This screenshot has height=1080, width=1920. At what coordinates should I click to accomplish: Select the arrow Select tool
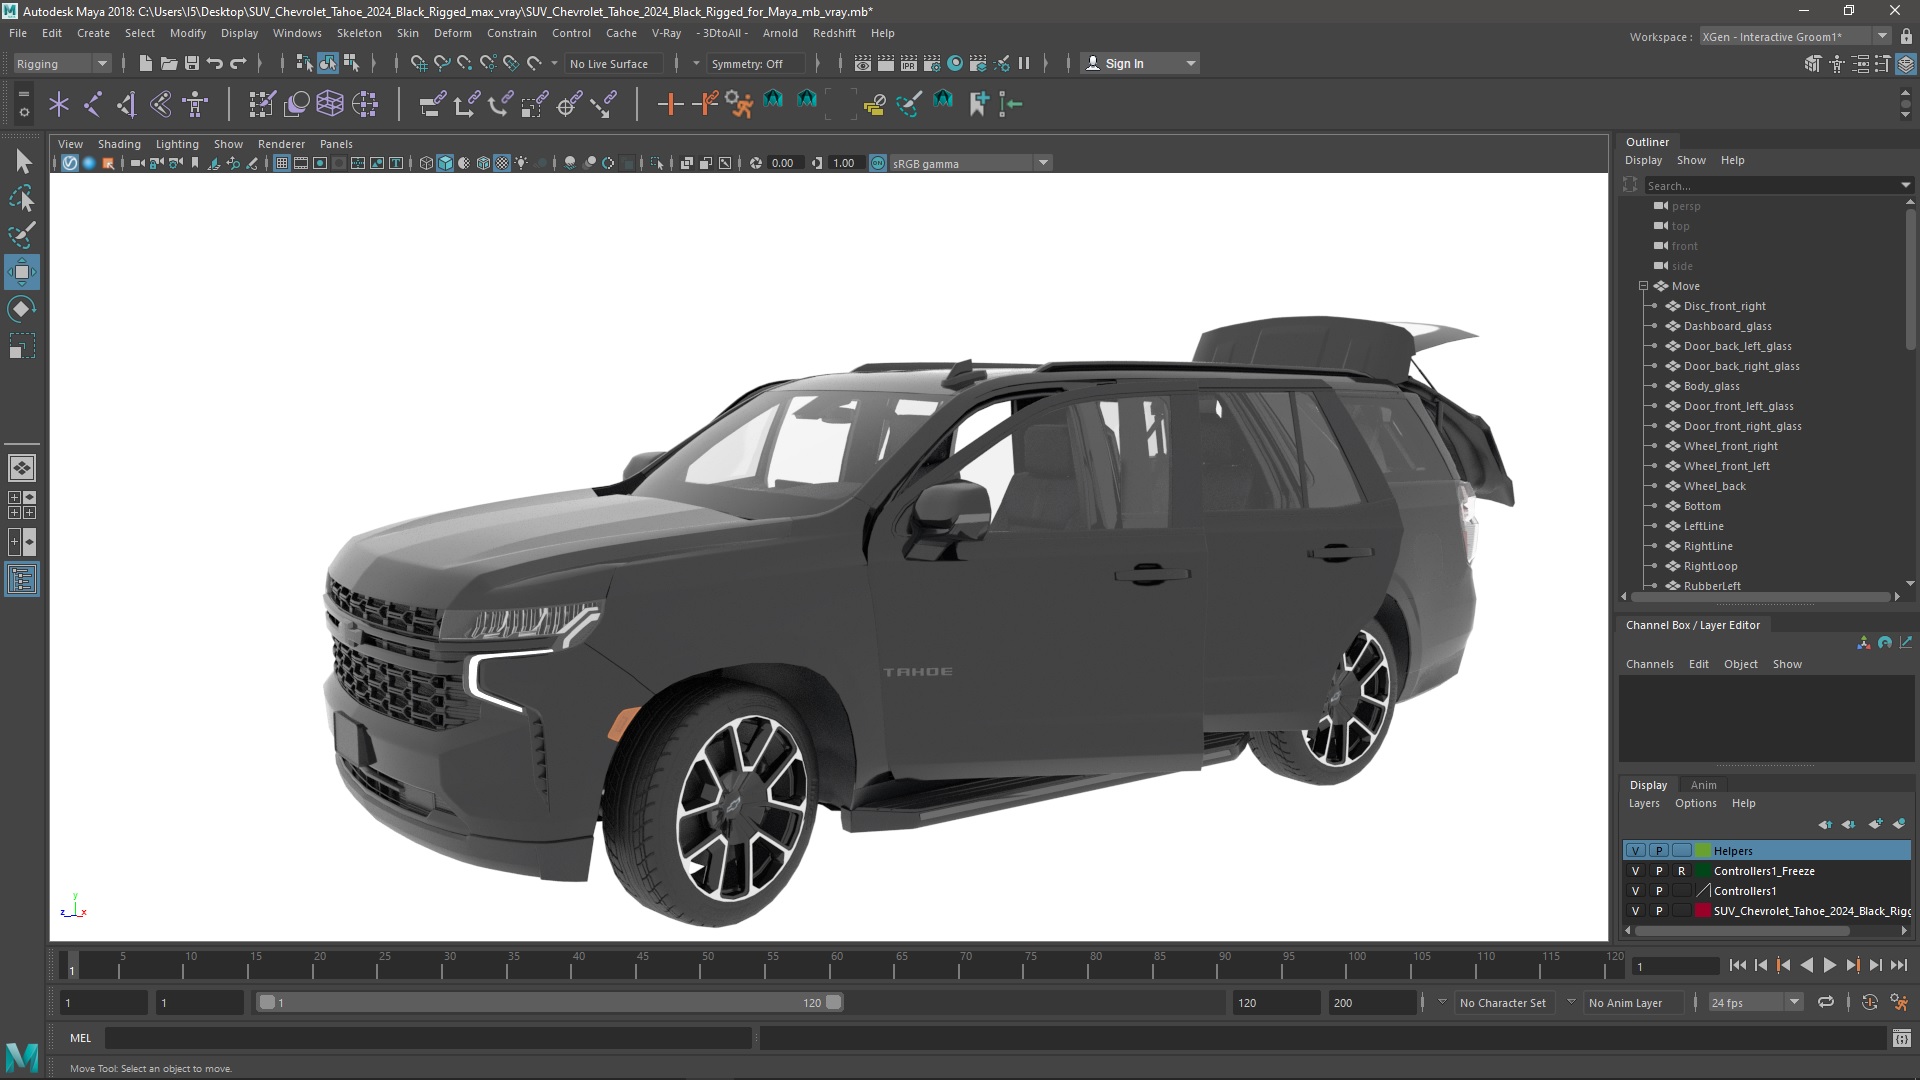coord(23,161)
